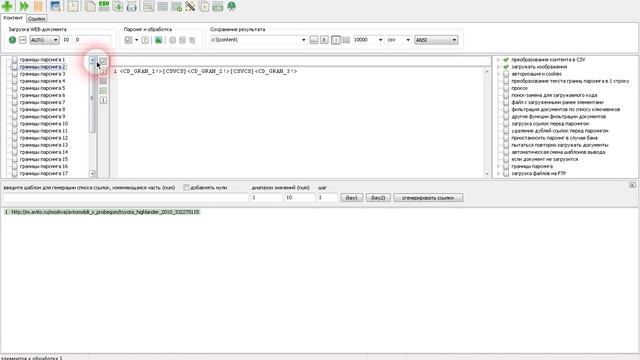640x360 pixels.
Task: Click the шаг step field
Action: point(327,198)
